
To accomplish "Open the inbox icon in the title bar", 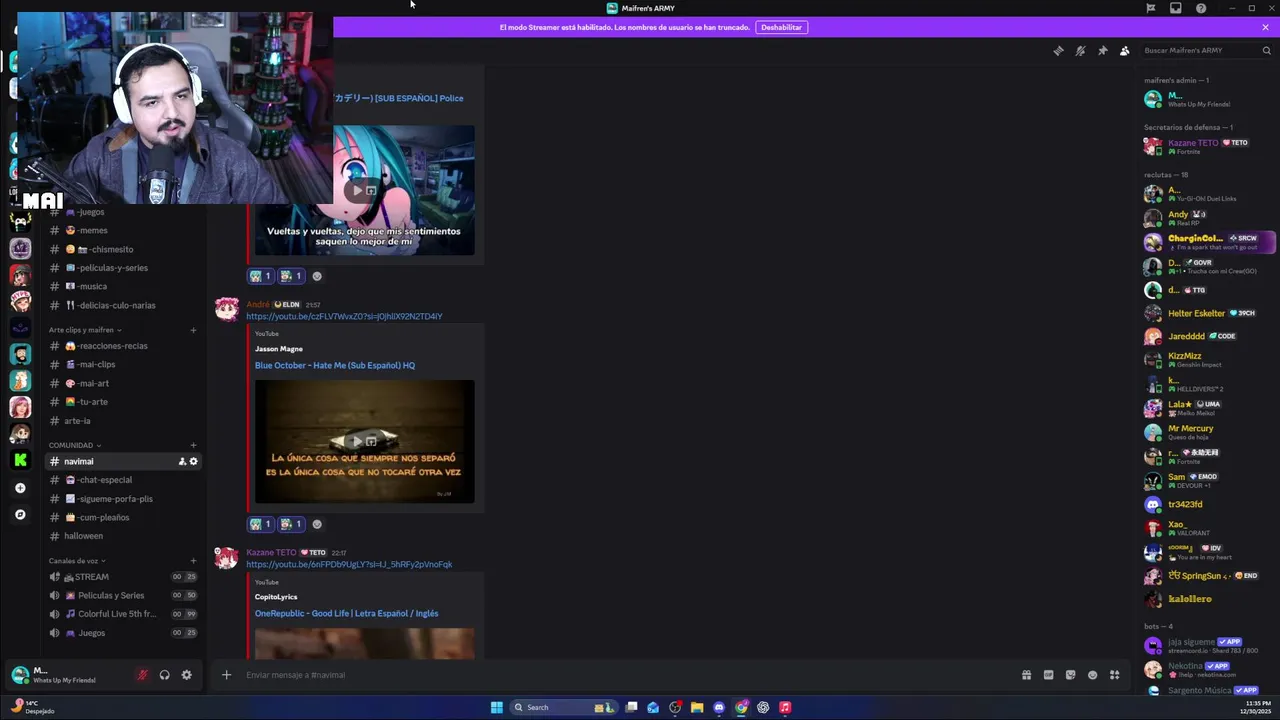I will click(1176, 8).
